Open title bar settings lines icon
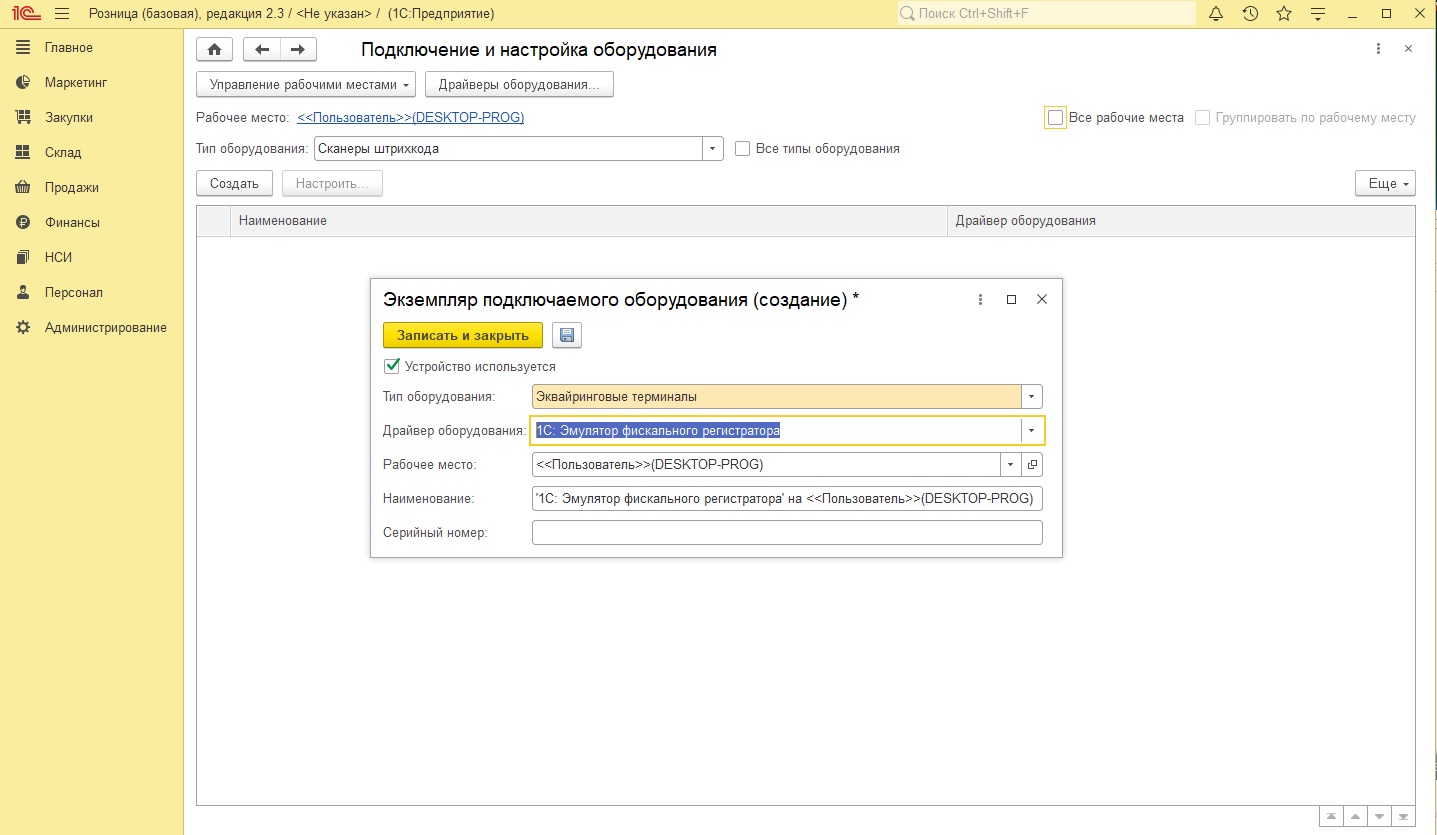The image size is (1437, 835). pos(1318,14)
